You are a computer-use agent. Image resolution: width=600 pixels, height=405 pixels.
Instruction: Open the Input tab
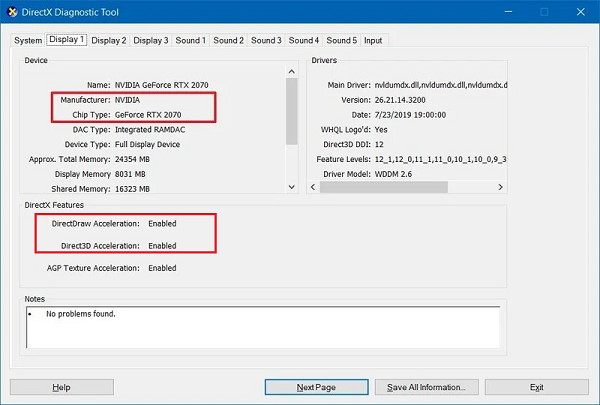373,40
